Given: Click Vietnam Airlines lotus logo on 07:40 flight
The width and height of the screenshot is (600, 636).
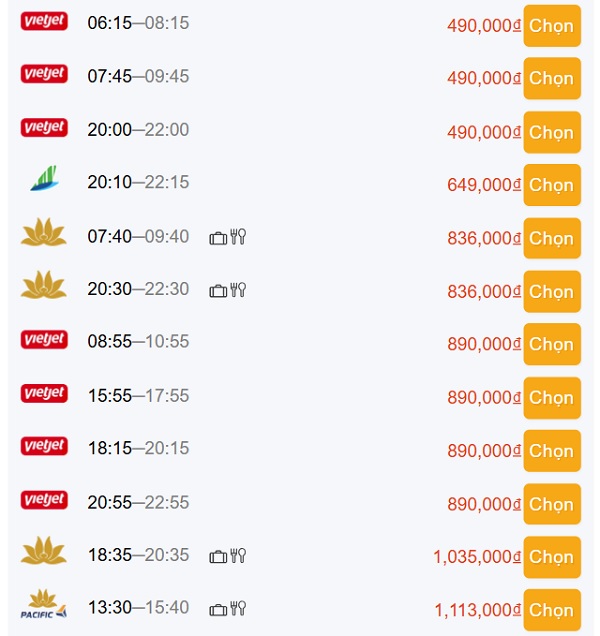Looking at the screenshot, I should point(44,235).
